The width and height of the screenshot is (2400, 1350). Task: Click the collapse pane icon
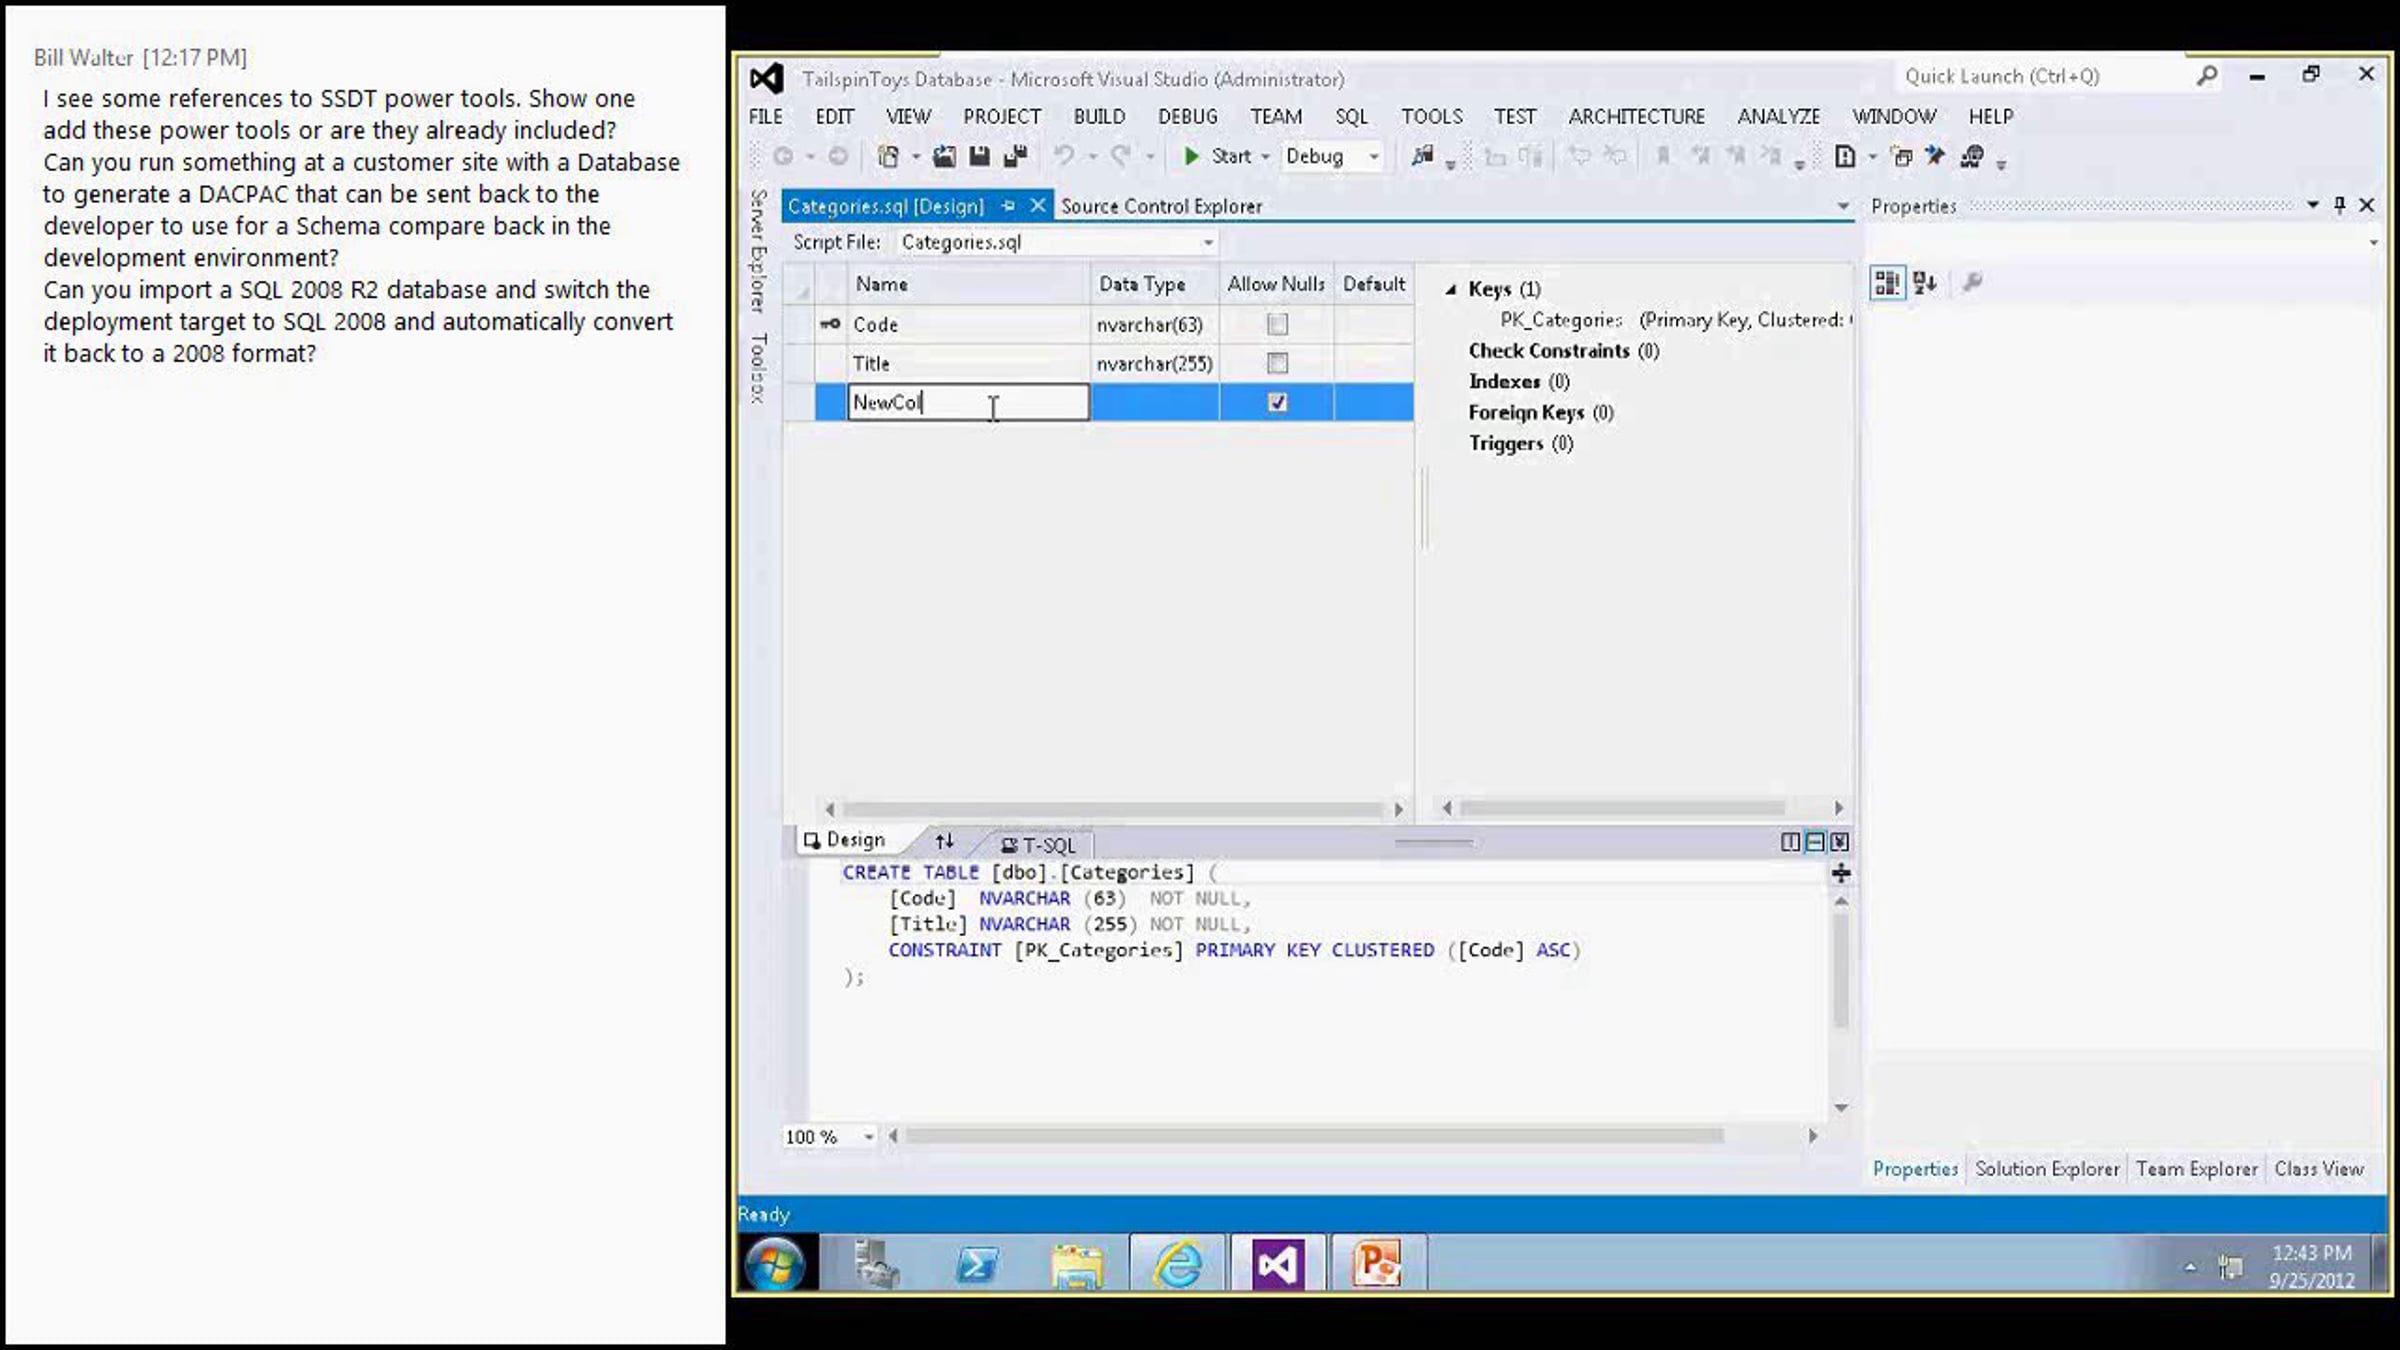tap(1839, 842)
